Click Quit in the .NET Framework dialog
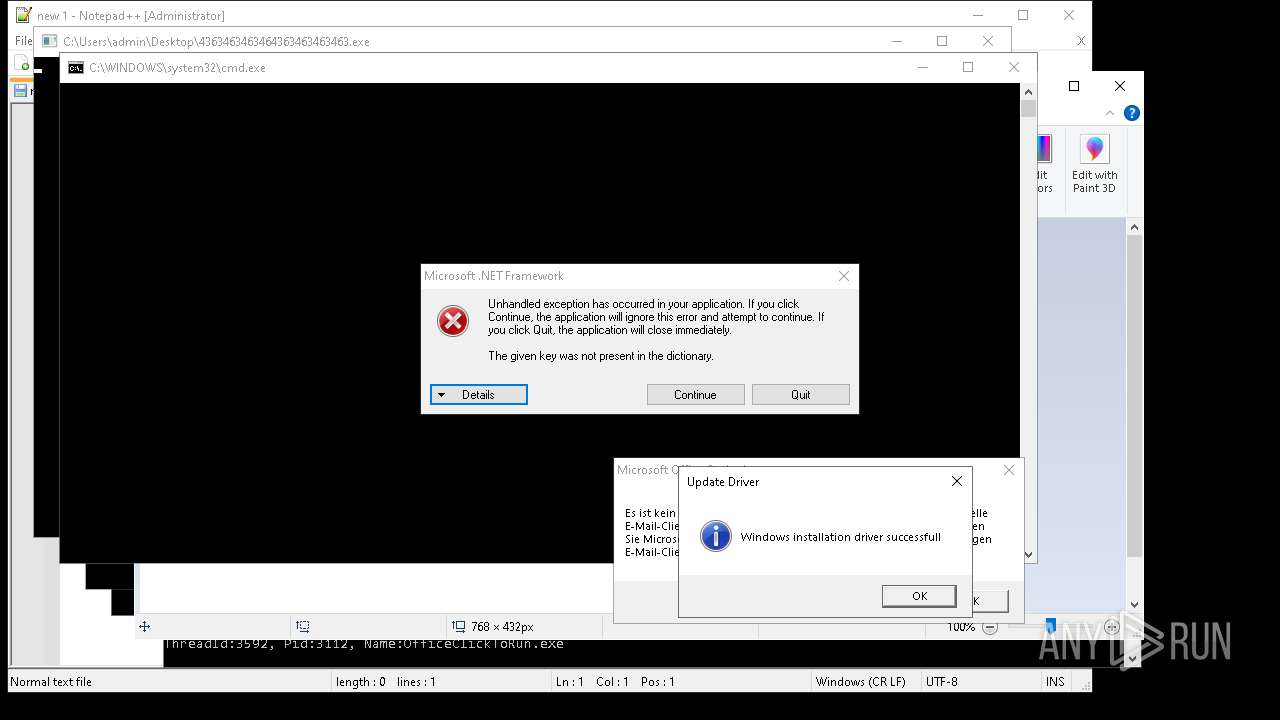 800,395
